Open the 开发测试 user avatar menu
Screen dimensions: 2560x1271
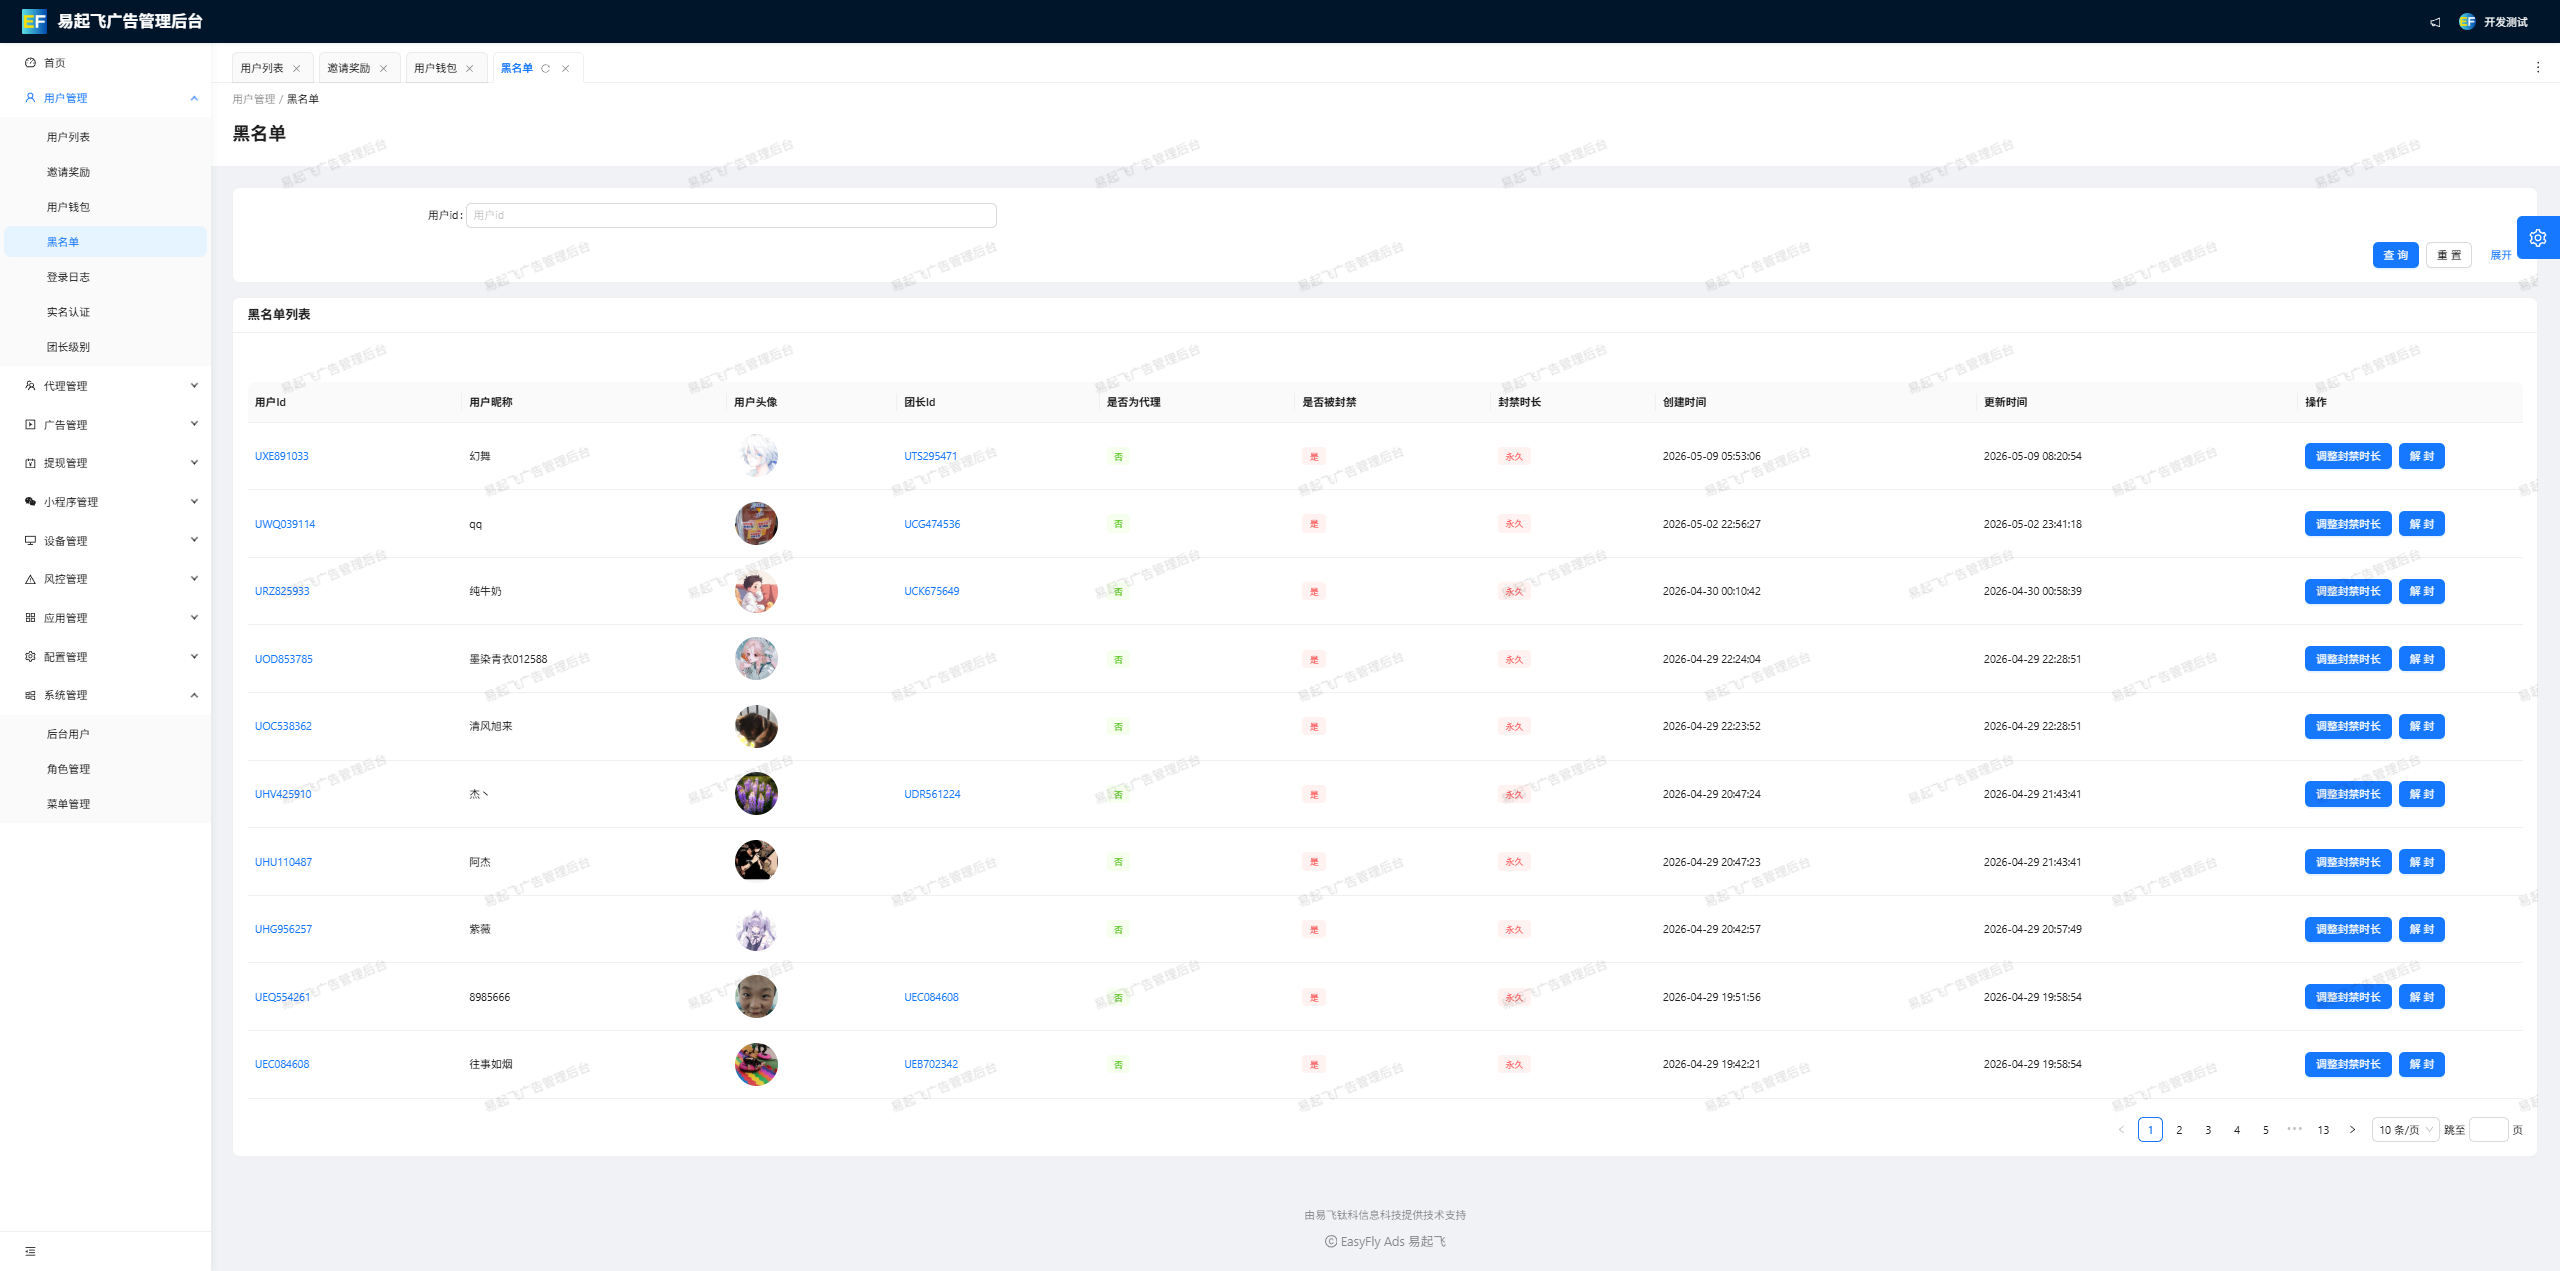2494,22
